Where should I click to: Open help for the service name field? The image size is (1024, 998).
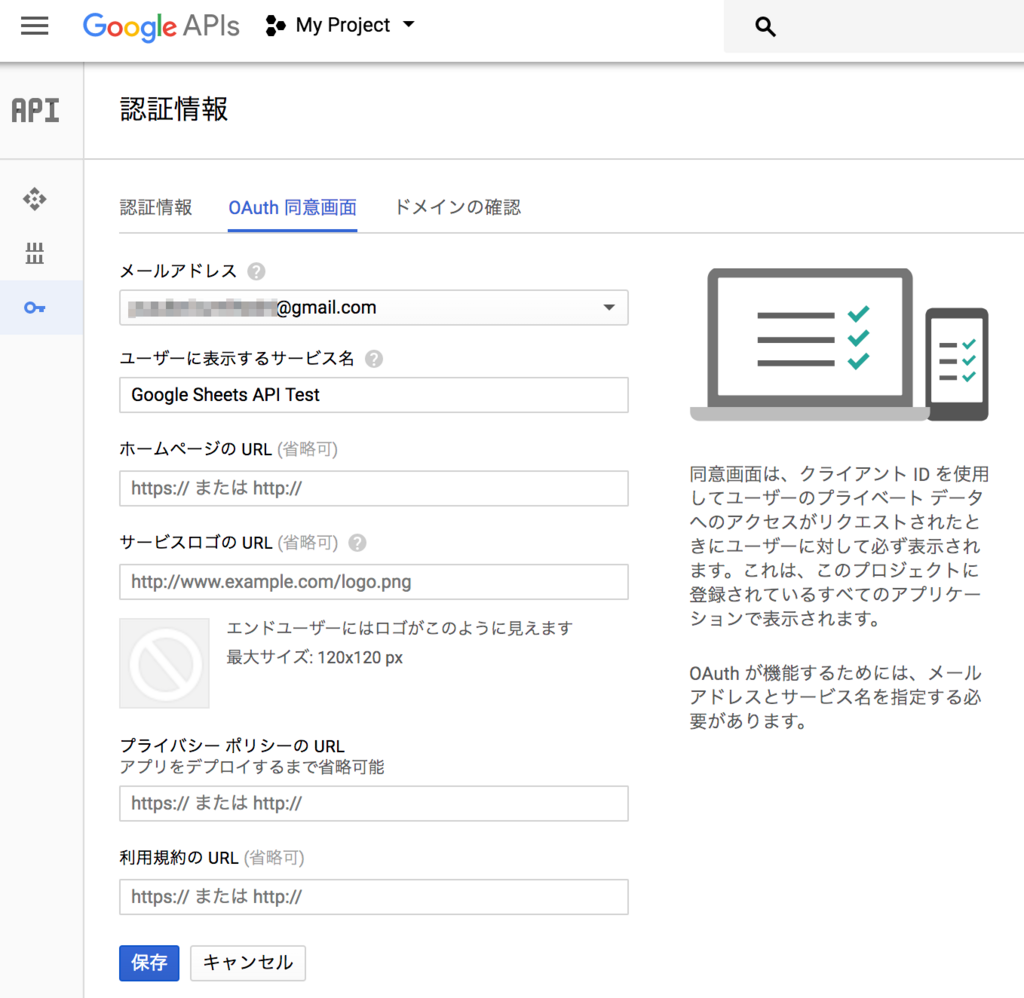373,358
